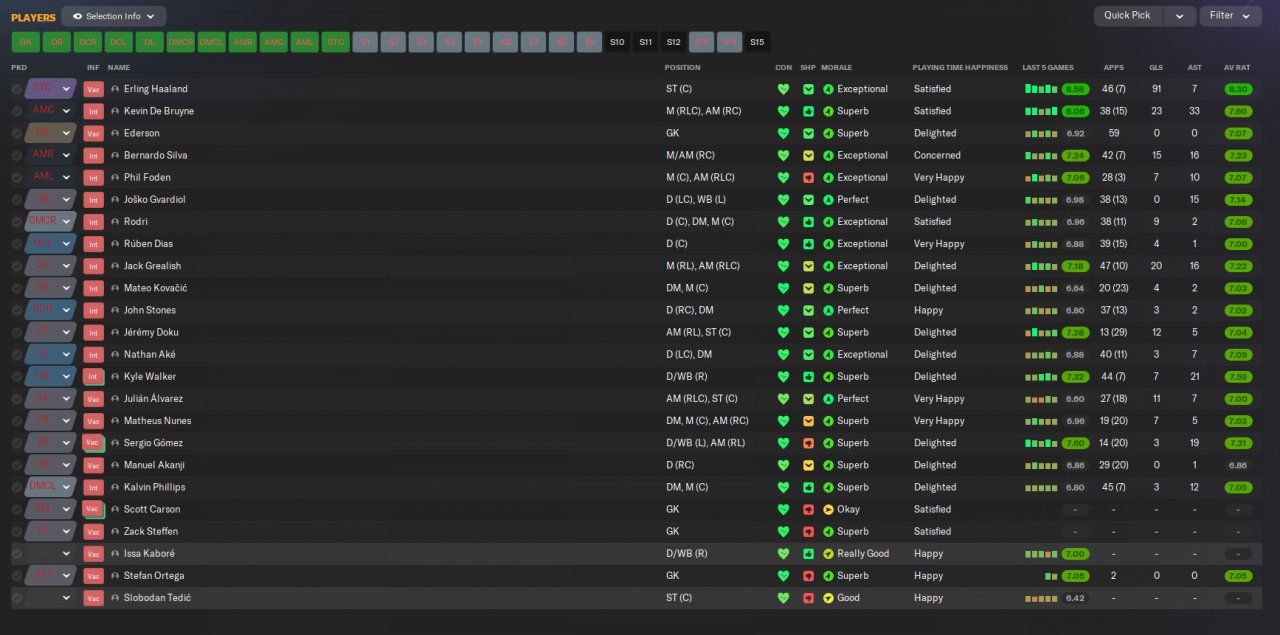Toggle the picked checkmark for Erling Haaland

pos(17,89)
